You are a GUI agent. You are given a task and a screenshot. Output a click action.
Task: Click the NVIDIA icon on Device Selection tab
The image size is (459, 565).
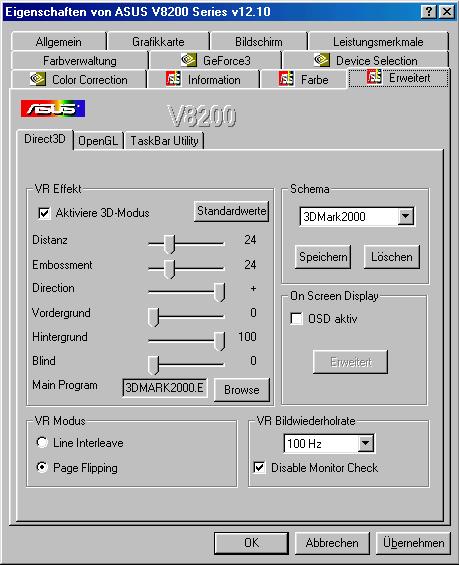coord(322,60)
